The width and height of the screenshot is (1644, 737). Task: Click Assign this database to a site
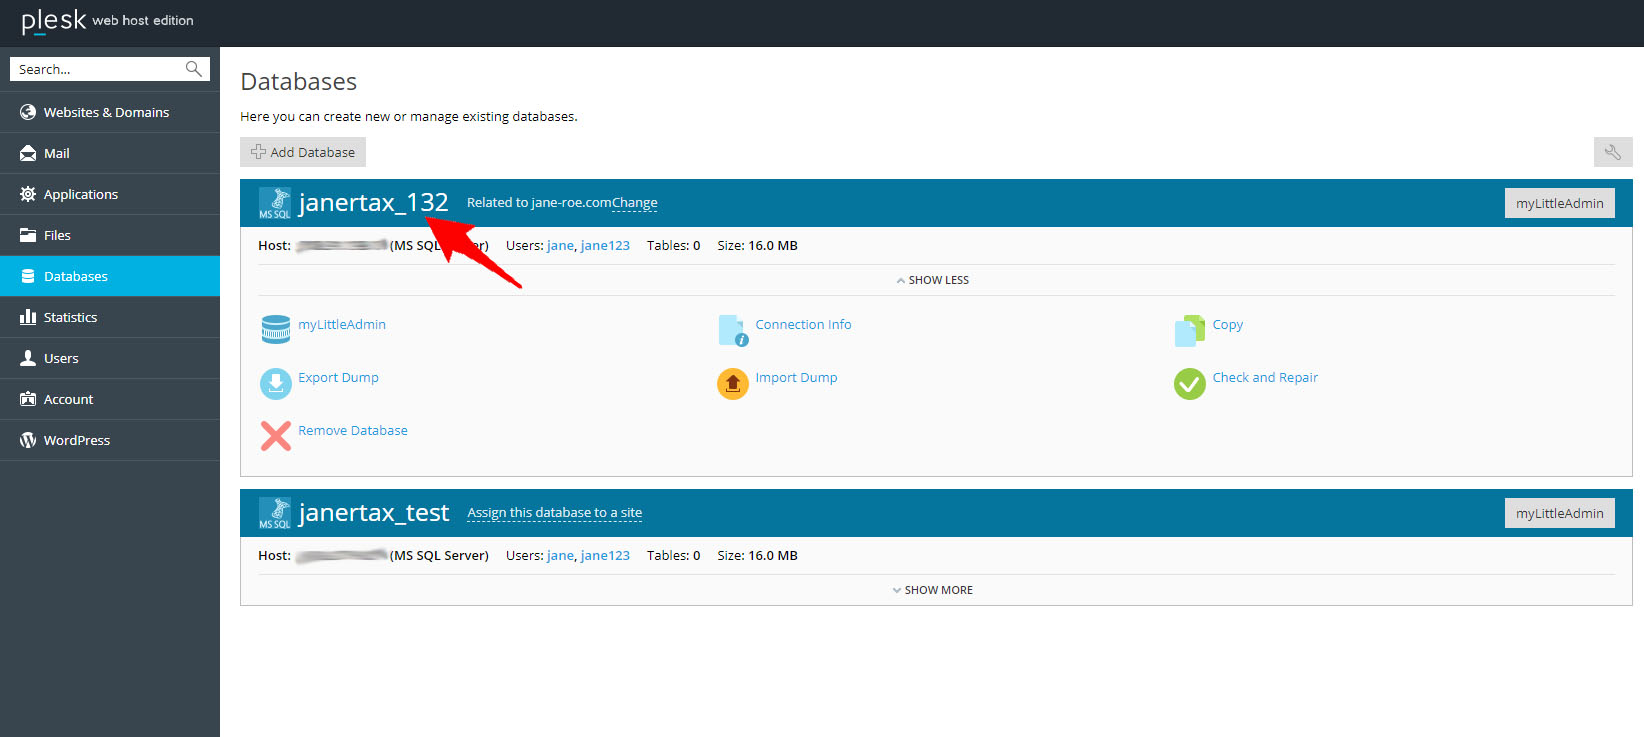pyautogui.click(x=554, y=513)
